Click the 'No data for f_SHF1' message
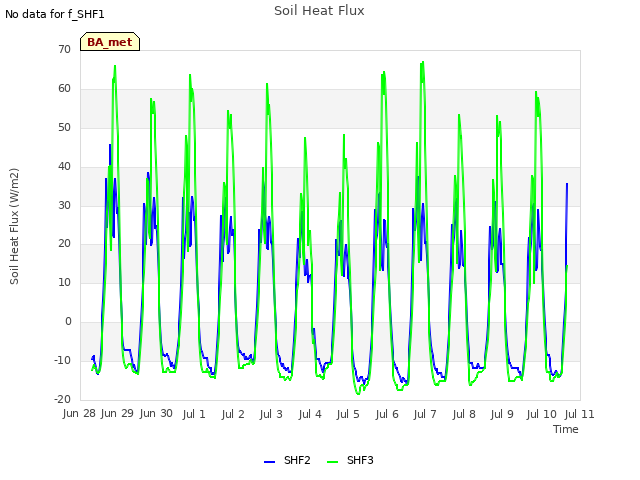This screenshot has width=640, height=480. 55,14
